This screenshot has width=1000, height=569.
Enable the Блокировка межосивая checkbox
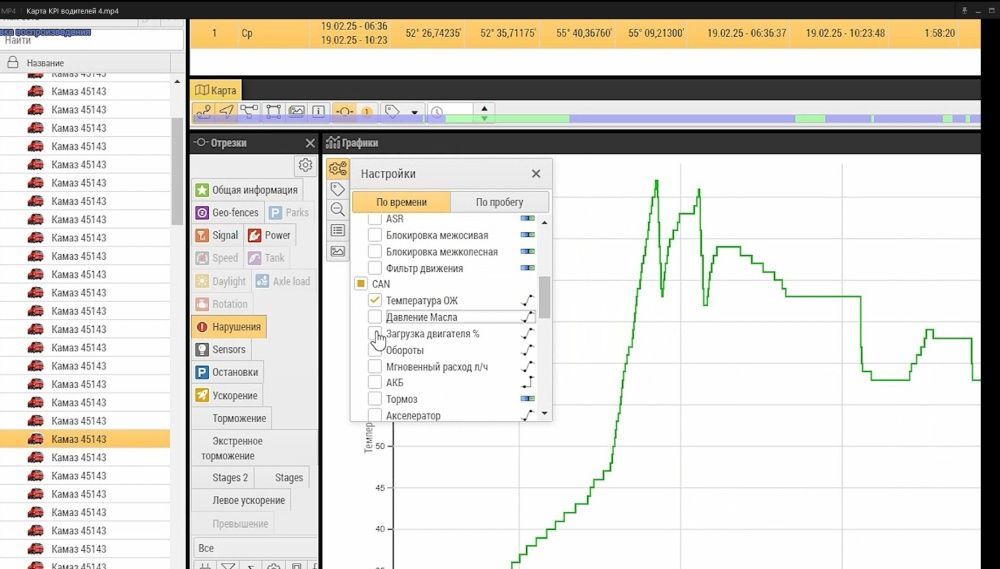pyautogui.click(x=375, y=235)
